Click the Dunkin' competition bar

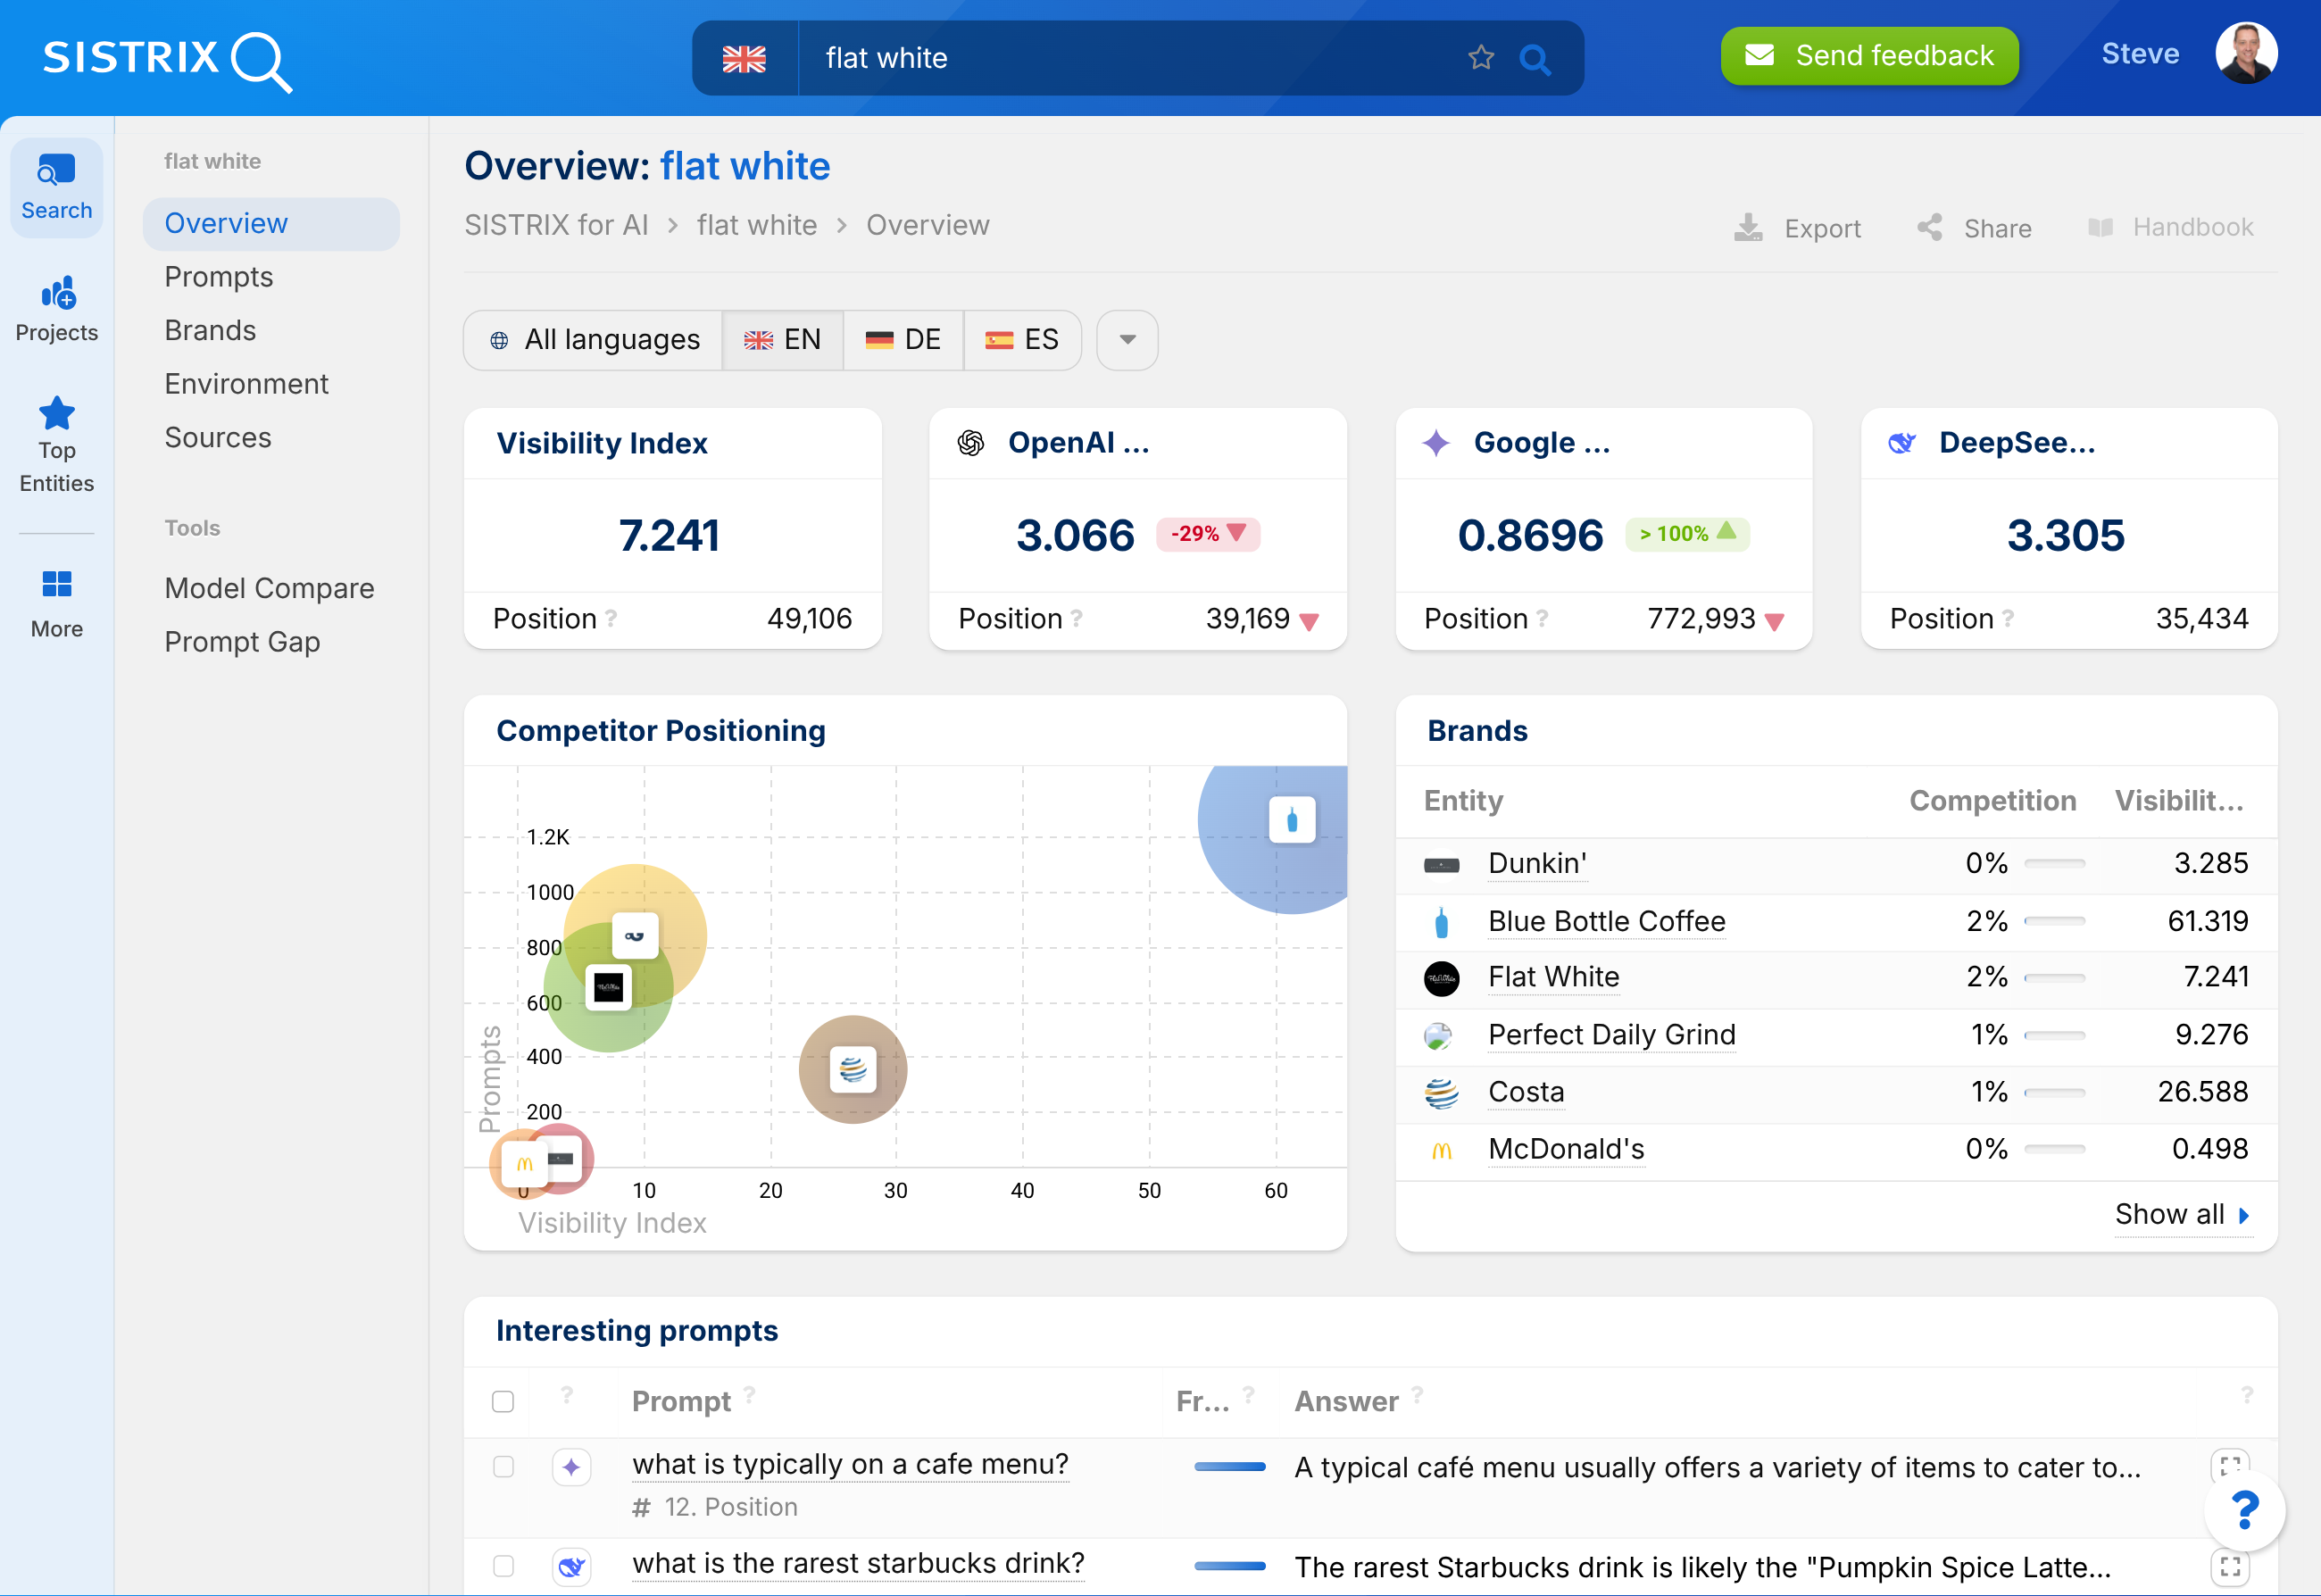click(x=2054, y=863)
